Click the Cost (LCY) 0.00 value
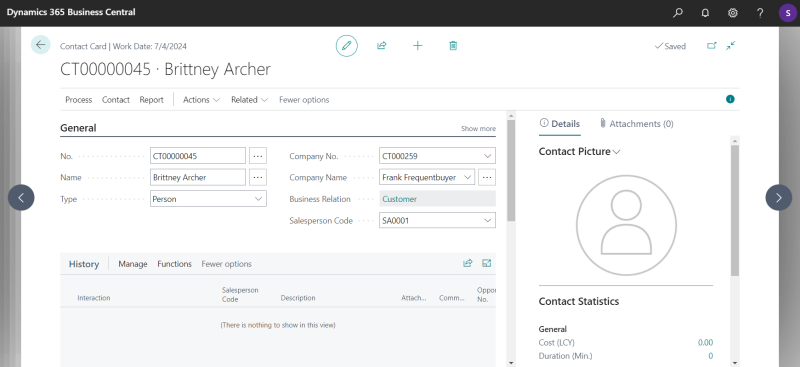This screenshot has height=367, width=800. [705, 342]
